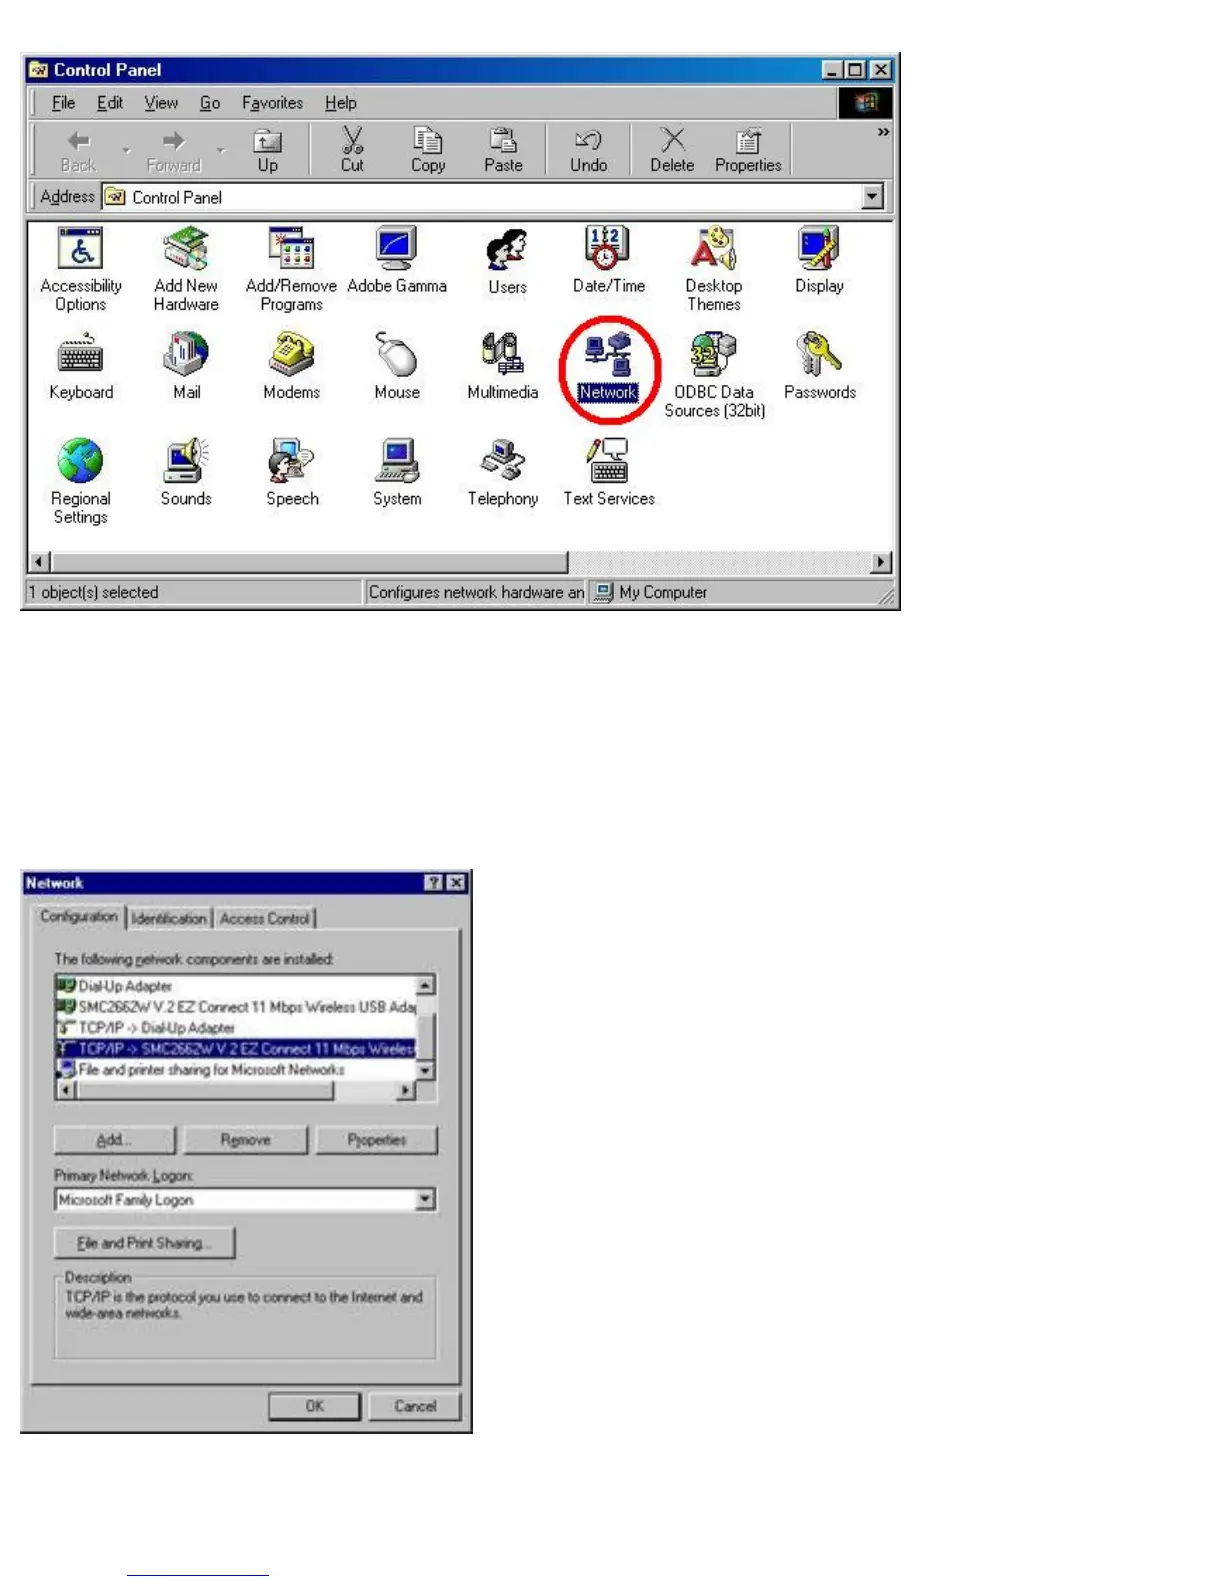Open the Mouse icon
Image resolution: width=1224 pixels, height=1584 pixels.
point(397,367)
